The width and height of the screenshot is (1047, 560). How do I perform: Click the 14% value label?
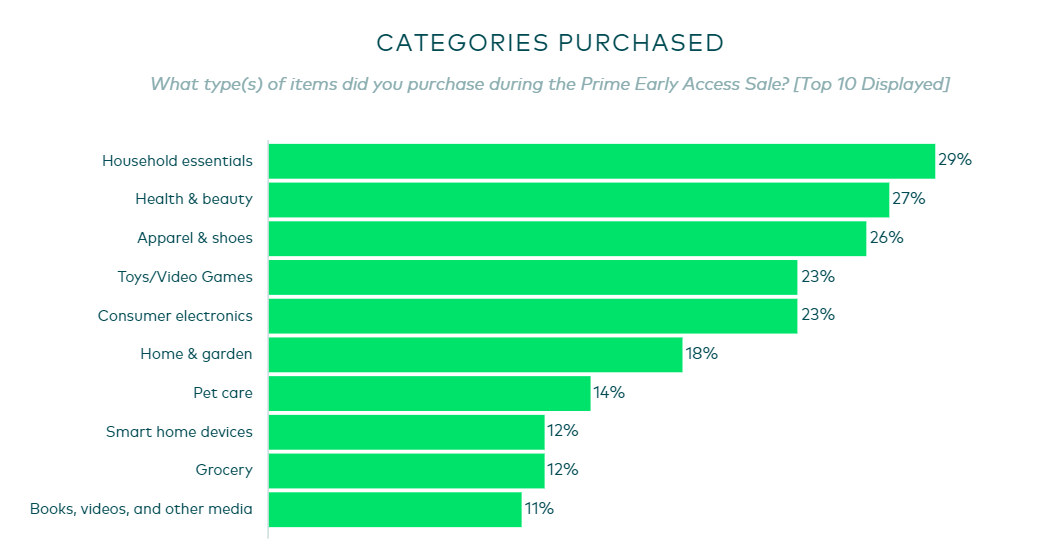[609, 393]
